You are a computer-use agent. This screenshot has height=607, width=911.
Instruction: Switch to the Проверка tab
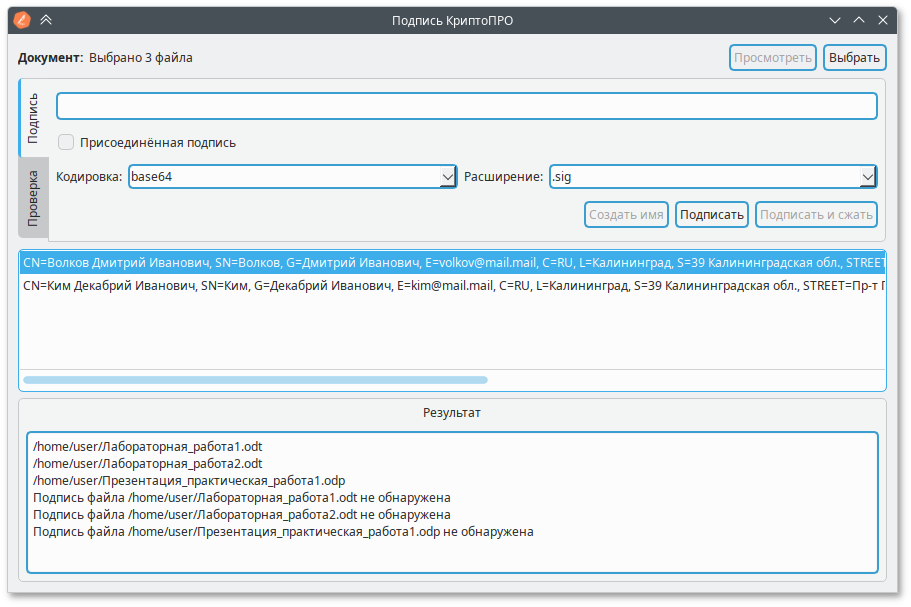pyautogui.click(x=33, y=196)
